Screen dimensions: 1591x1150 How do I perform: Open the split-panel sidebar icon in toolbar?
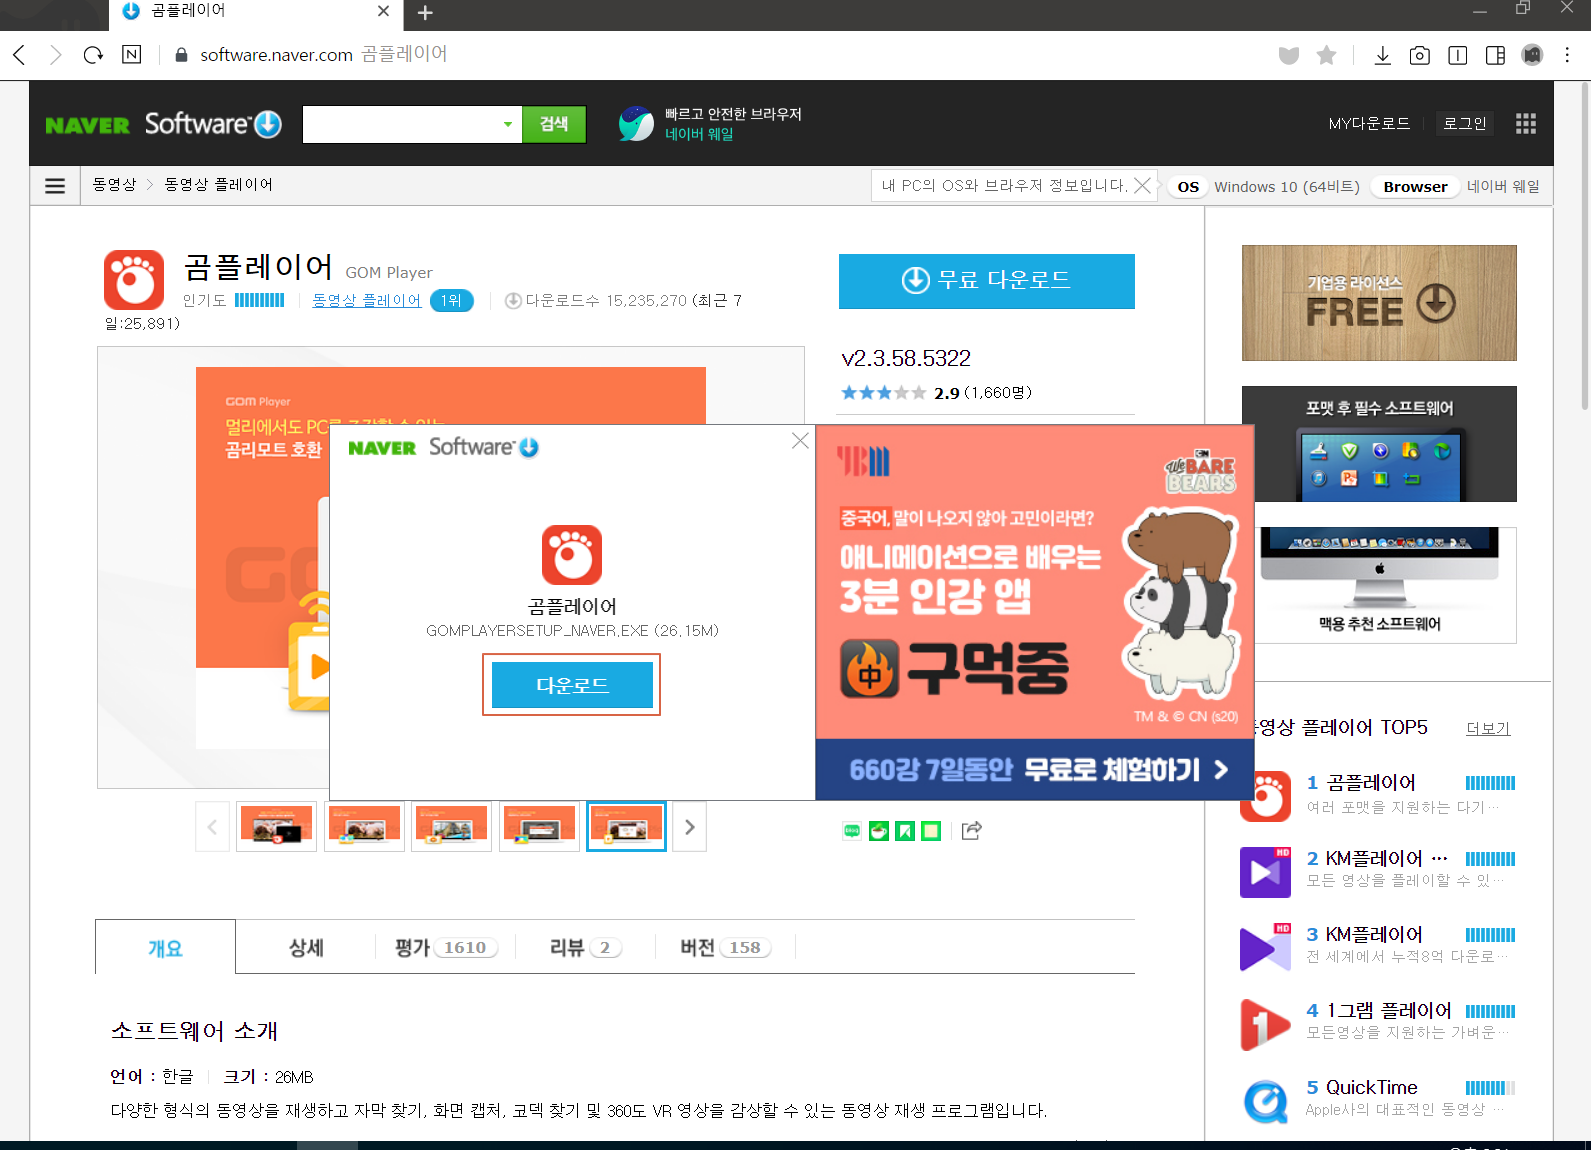(1495, 55)
